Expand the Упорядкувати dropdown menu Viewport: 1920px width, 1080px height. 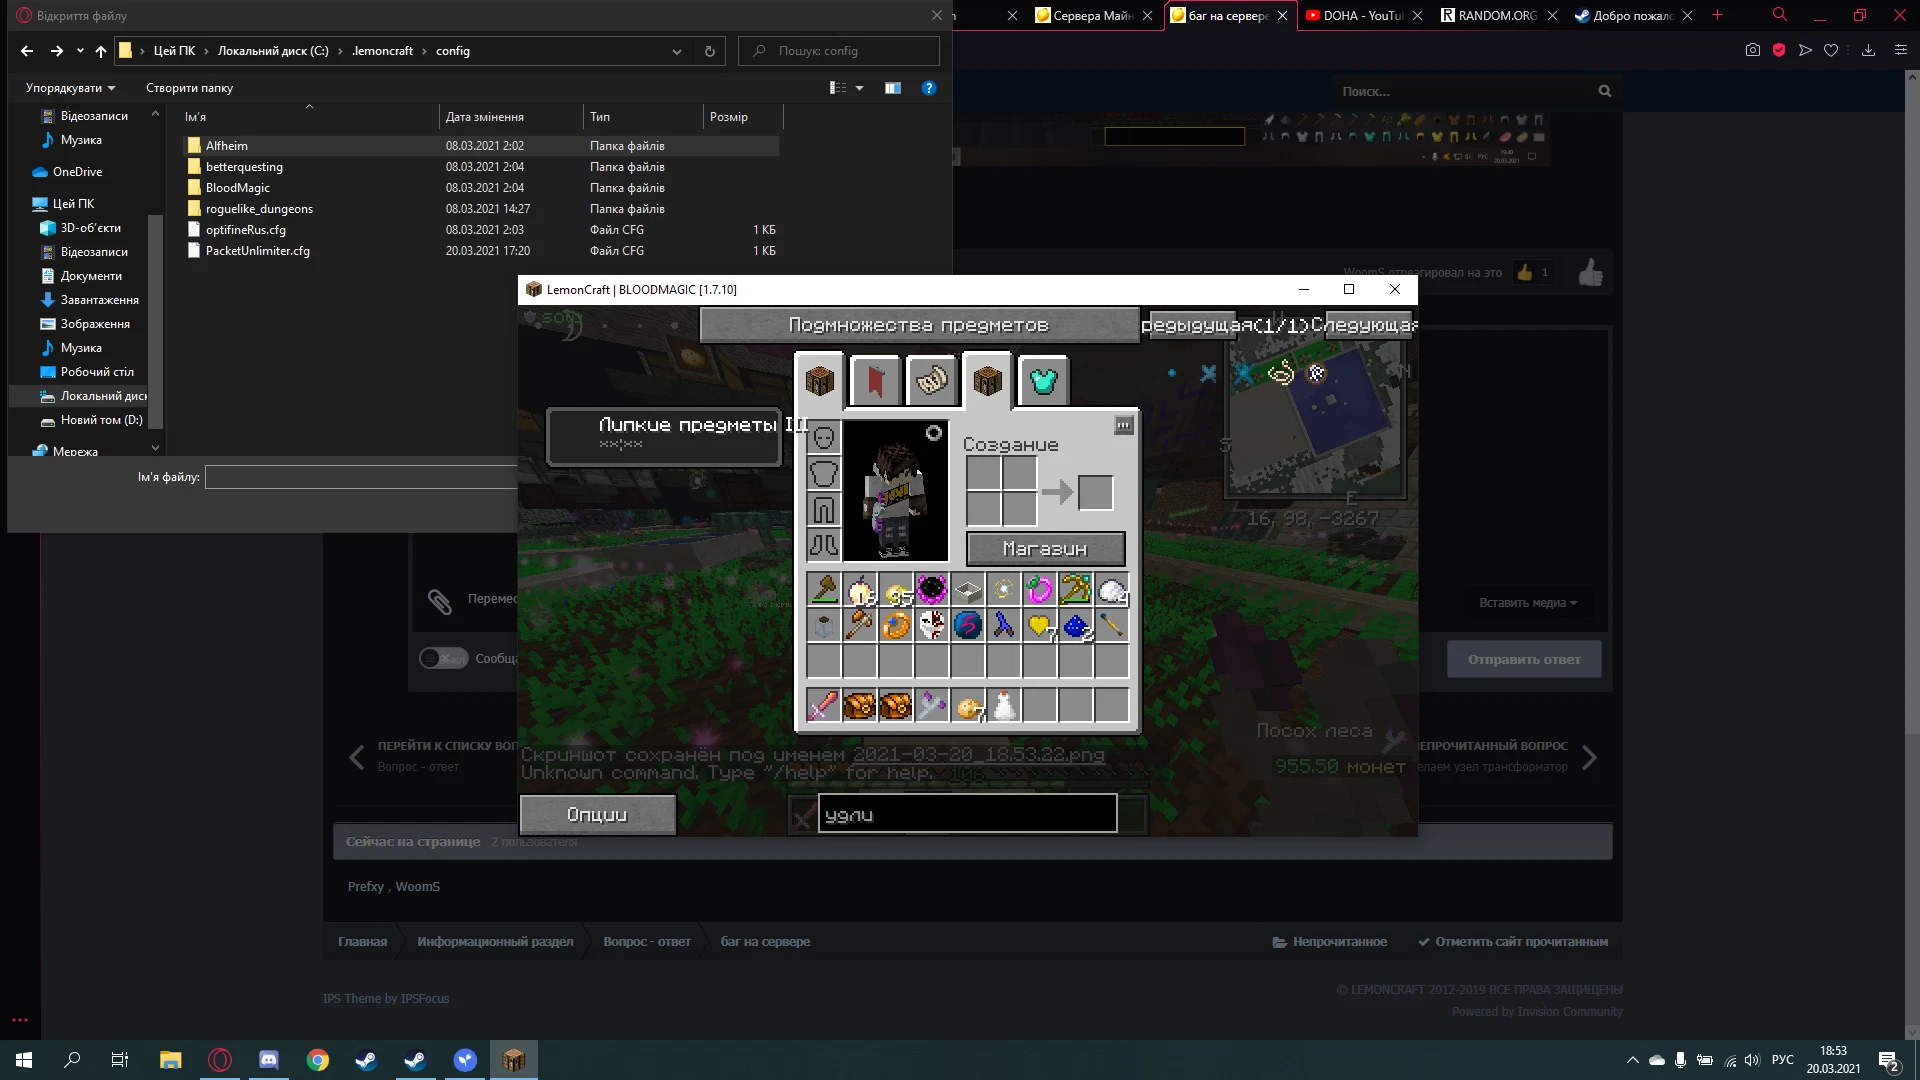tap(70, 88)
